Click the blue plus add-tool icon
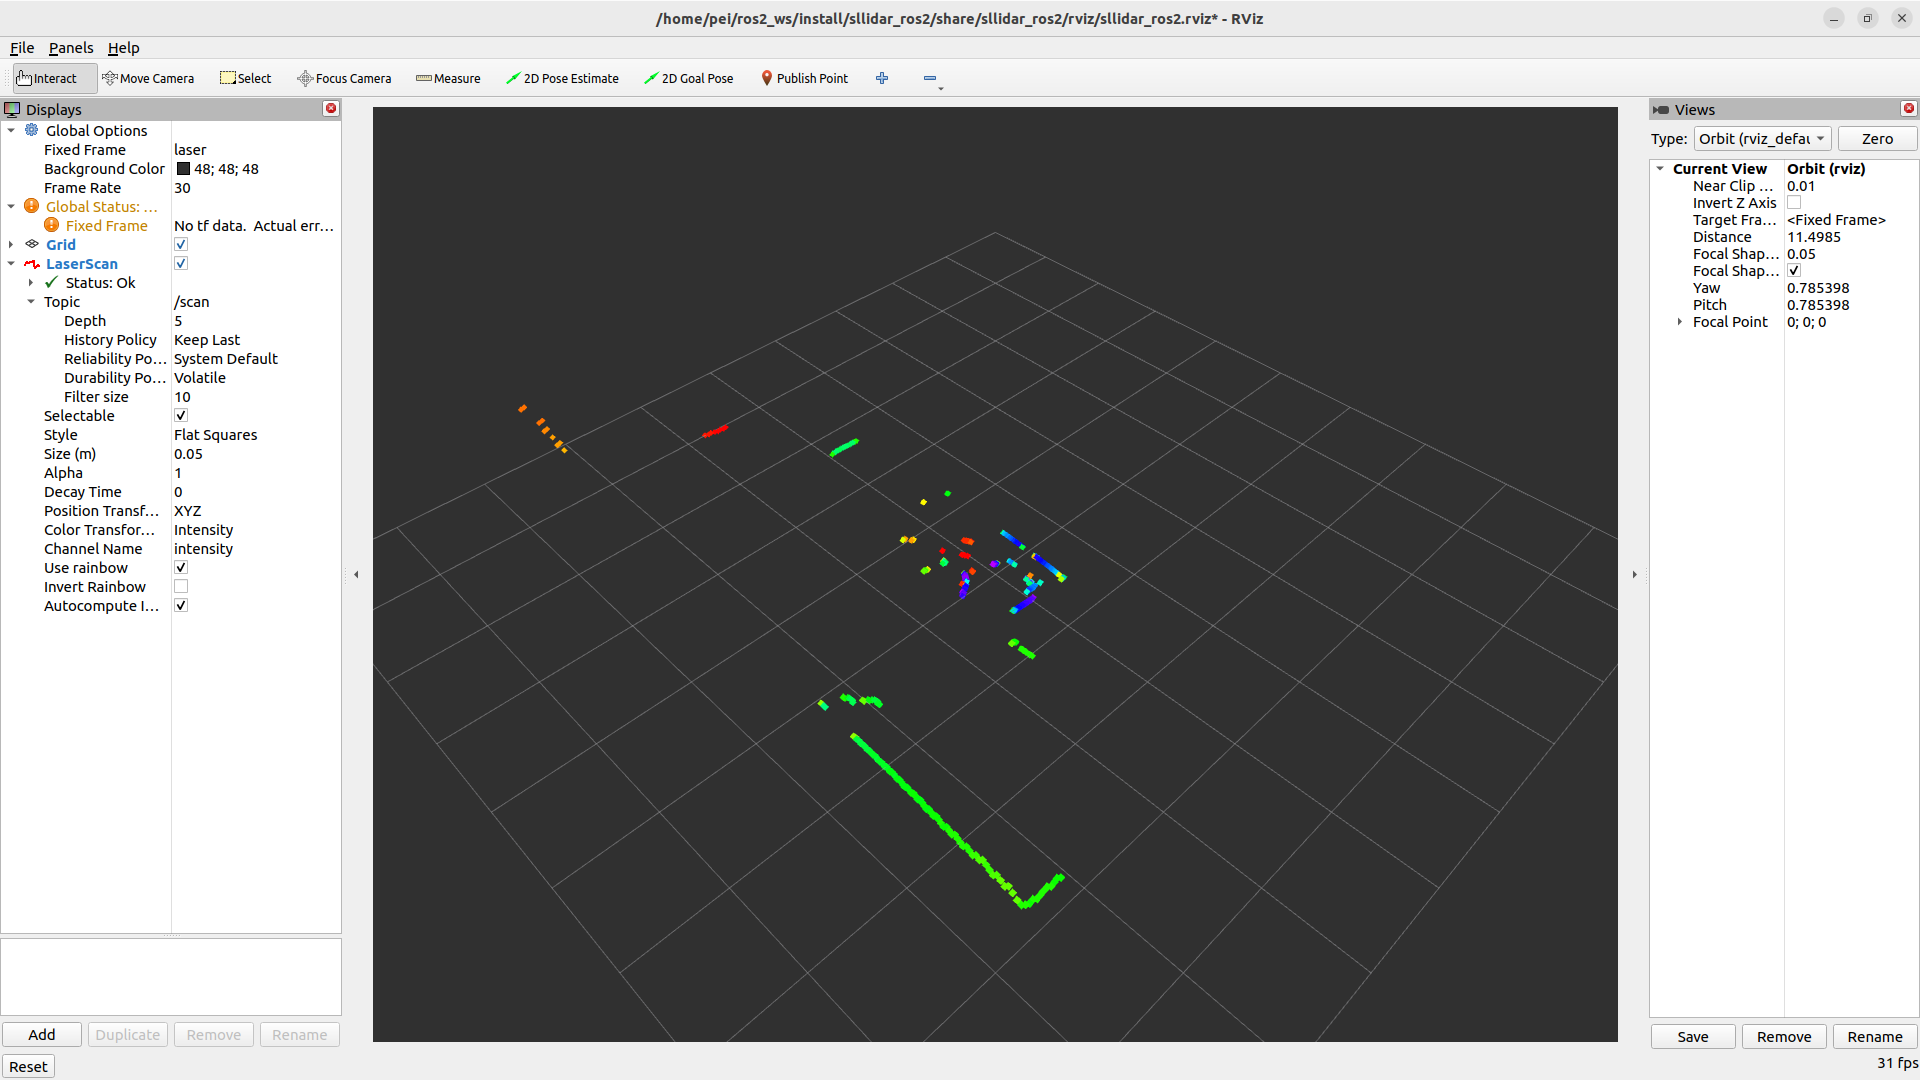1920x1080 pixels. [x=882, y=78]
